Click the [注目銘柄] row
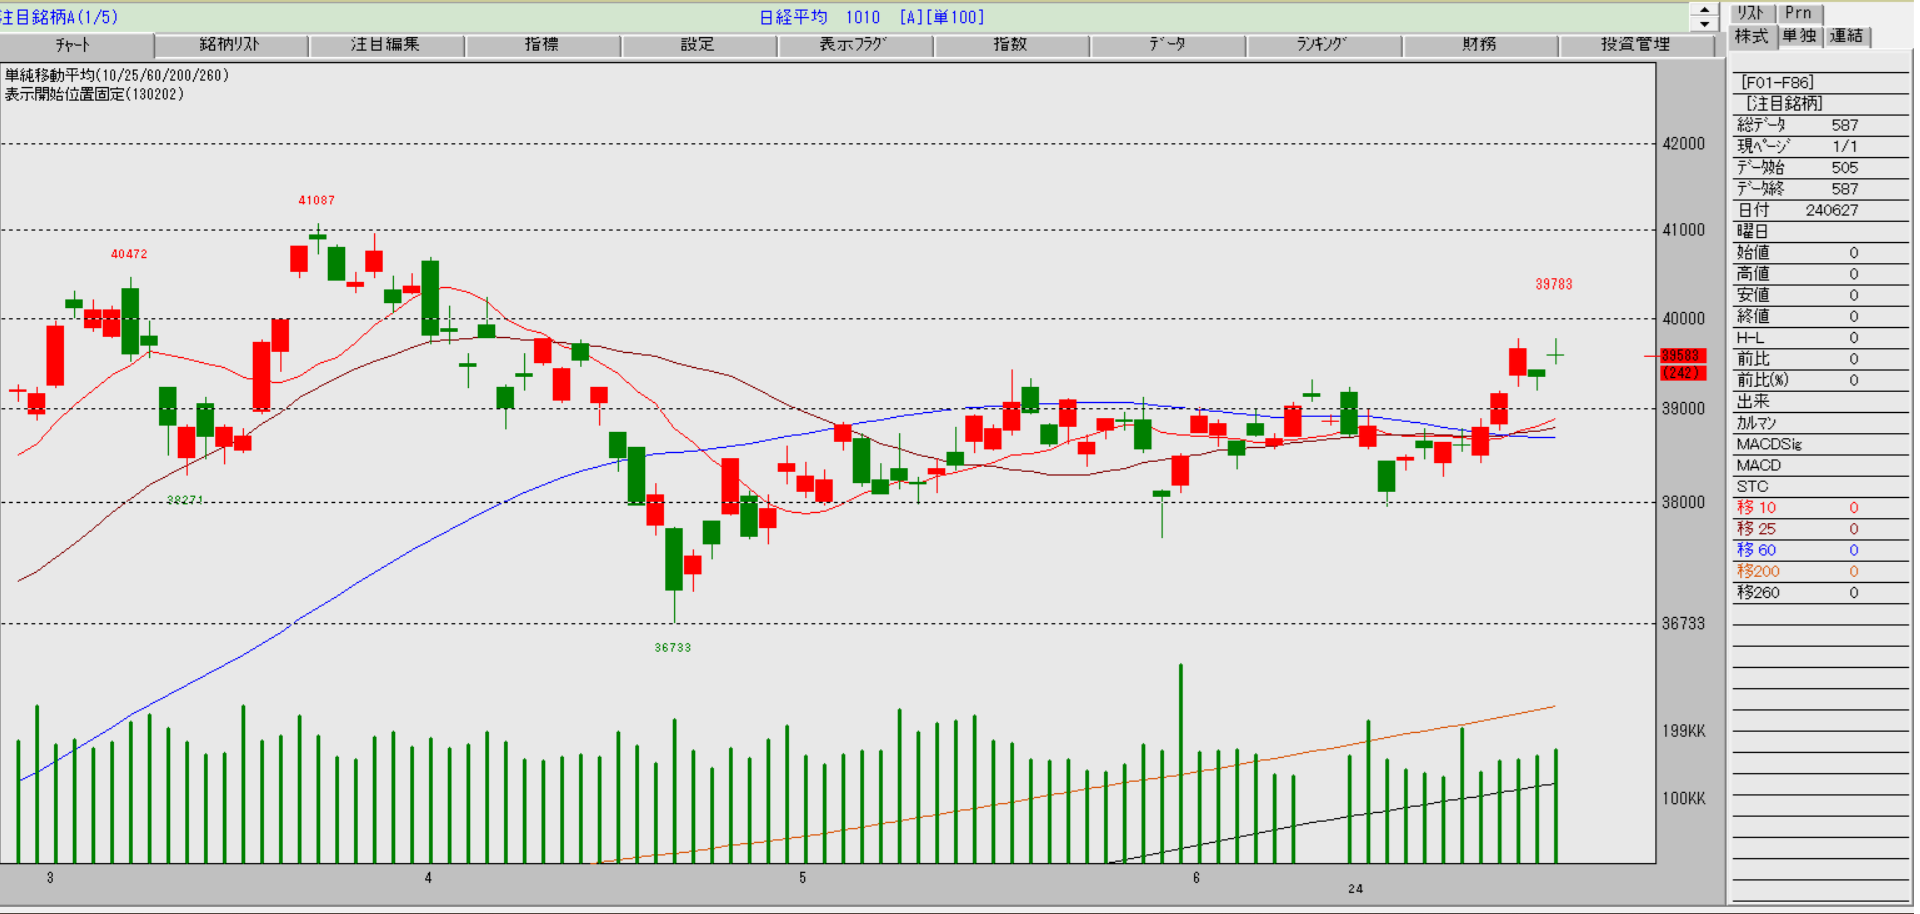 [x=1820, y=104]
